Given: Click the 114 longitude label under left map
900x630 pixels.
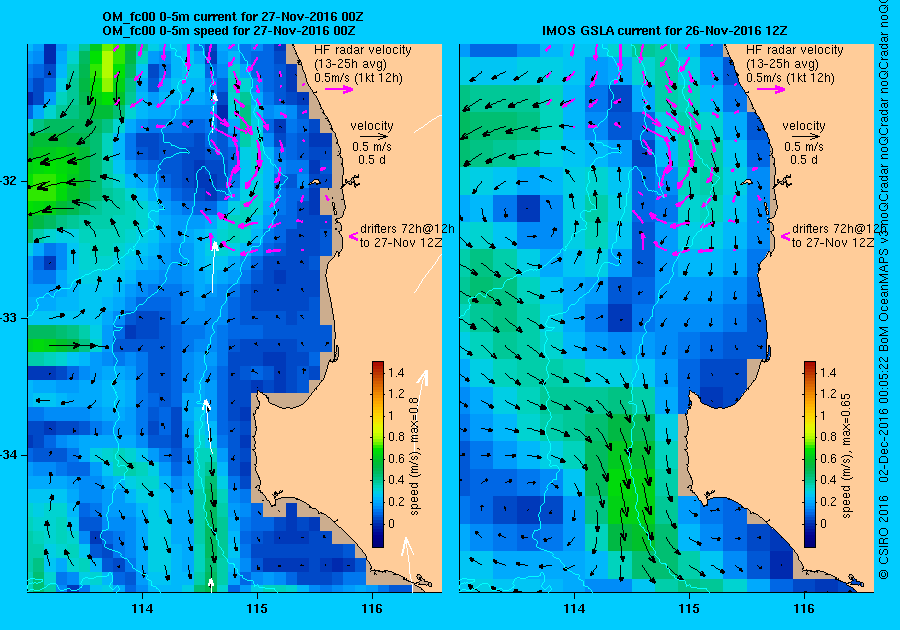Looking at the screenshot, I should pyautogui.click(x=142, y=609).
